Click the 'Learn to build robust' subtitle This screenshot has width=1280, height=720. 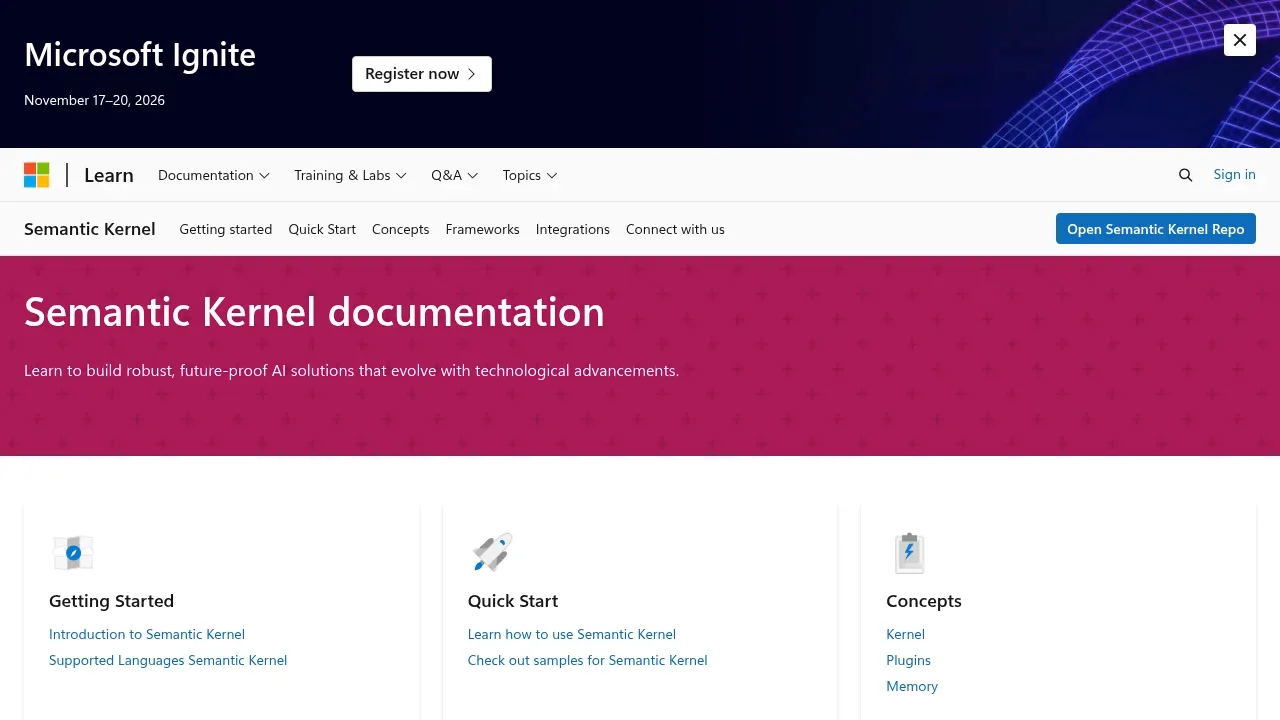(351, 370)
